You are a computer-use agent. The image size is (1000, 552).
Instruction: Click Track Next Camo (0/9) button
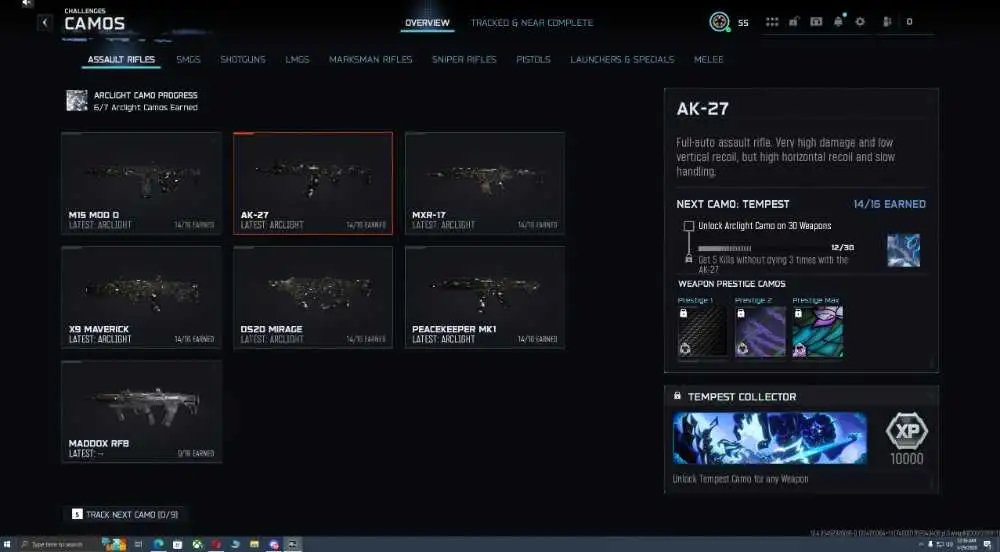(125, 514)
